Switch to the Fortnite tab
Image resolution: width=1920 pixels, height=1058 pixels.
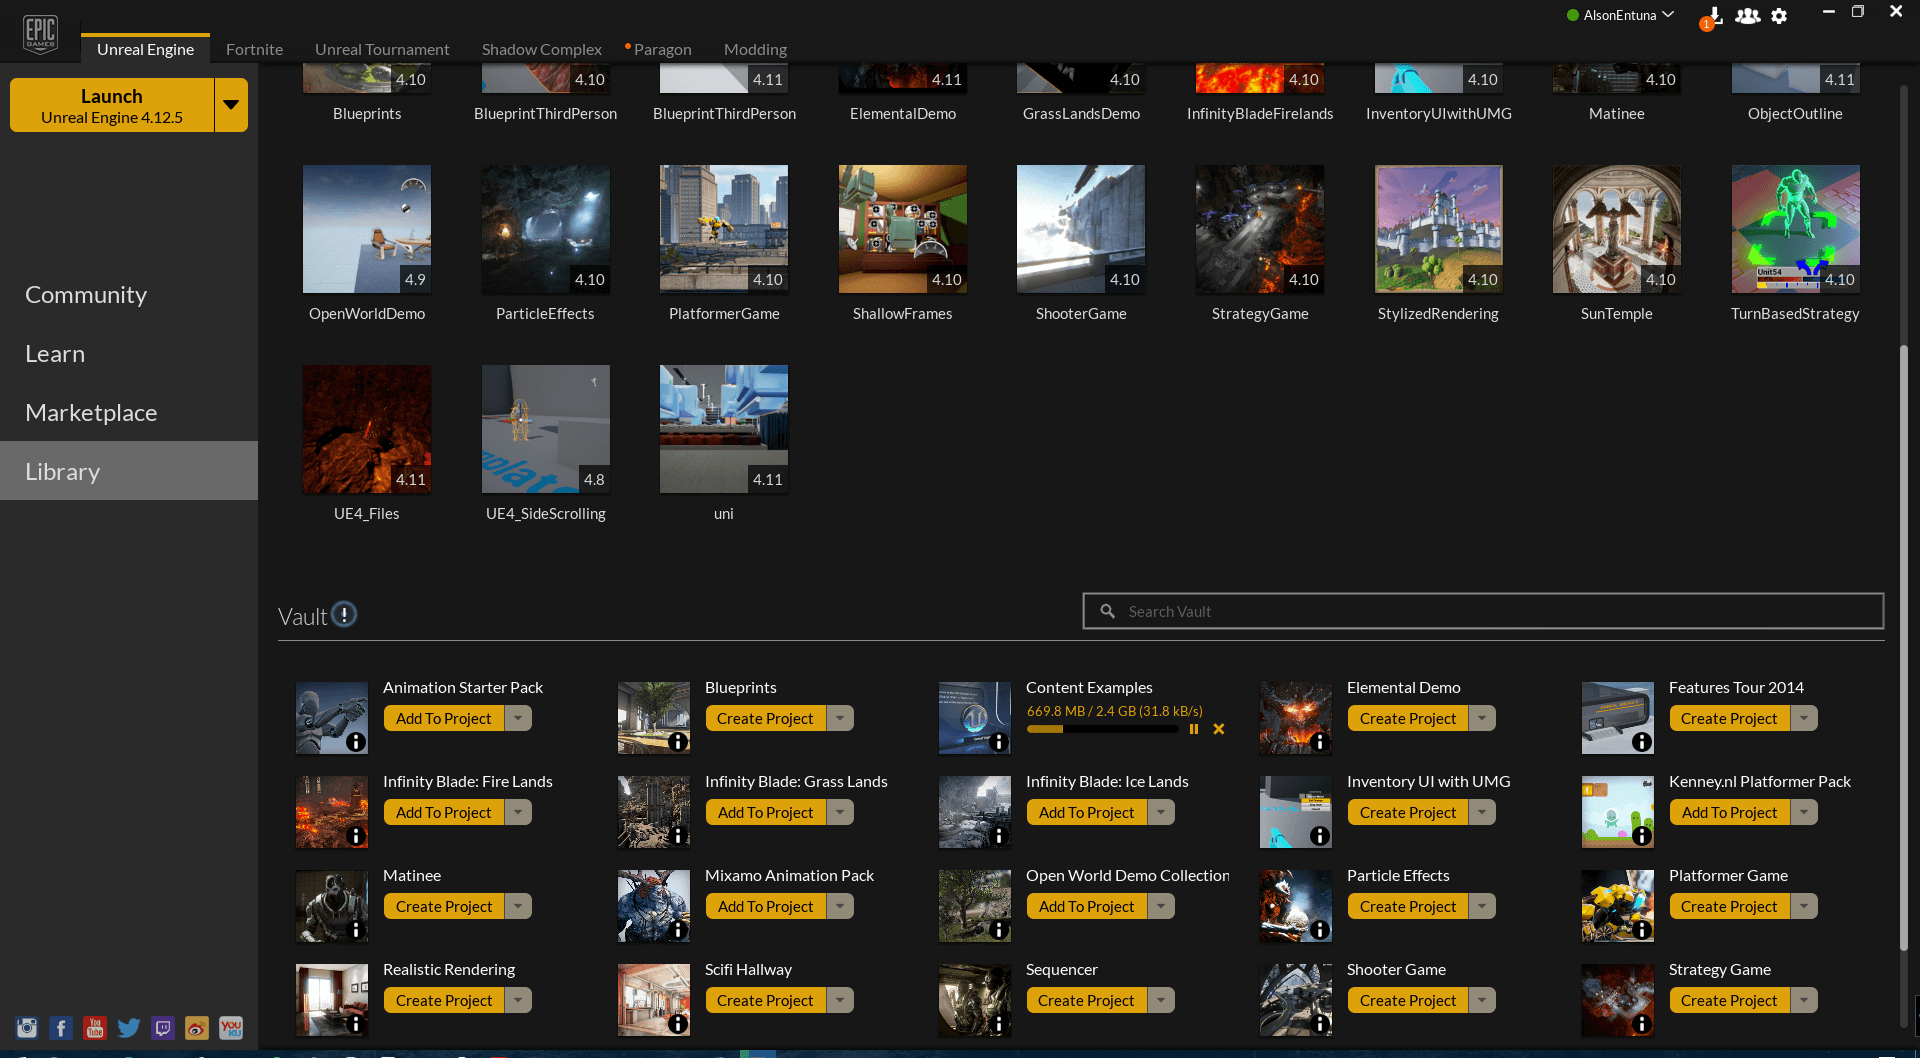click(254, 49)
